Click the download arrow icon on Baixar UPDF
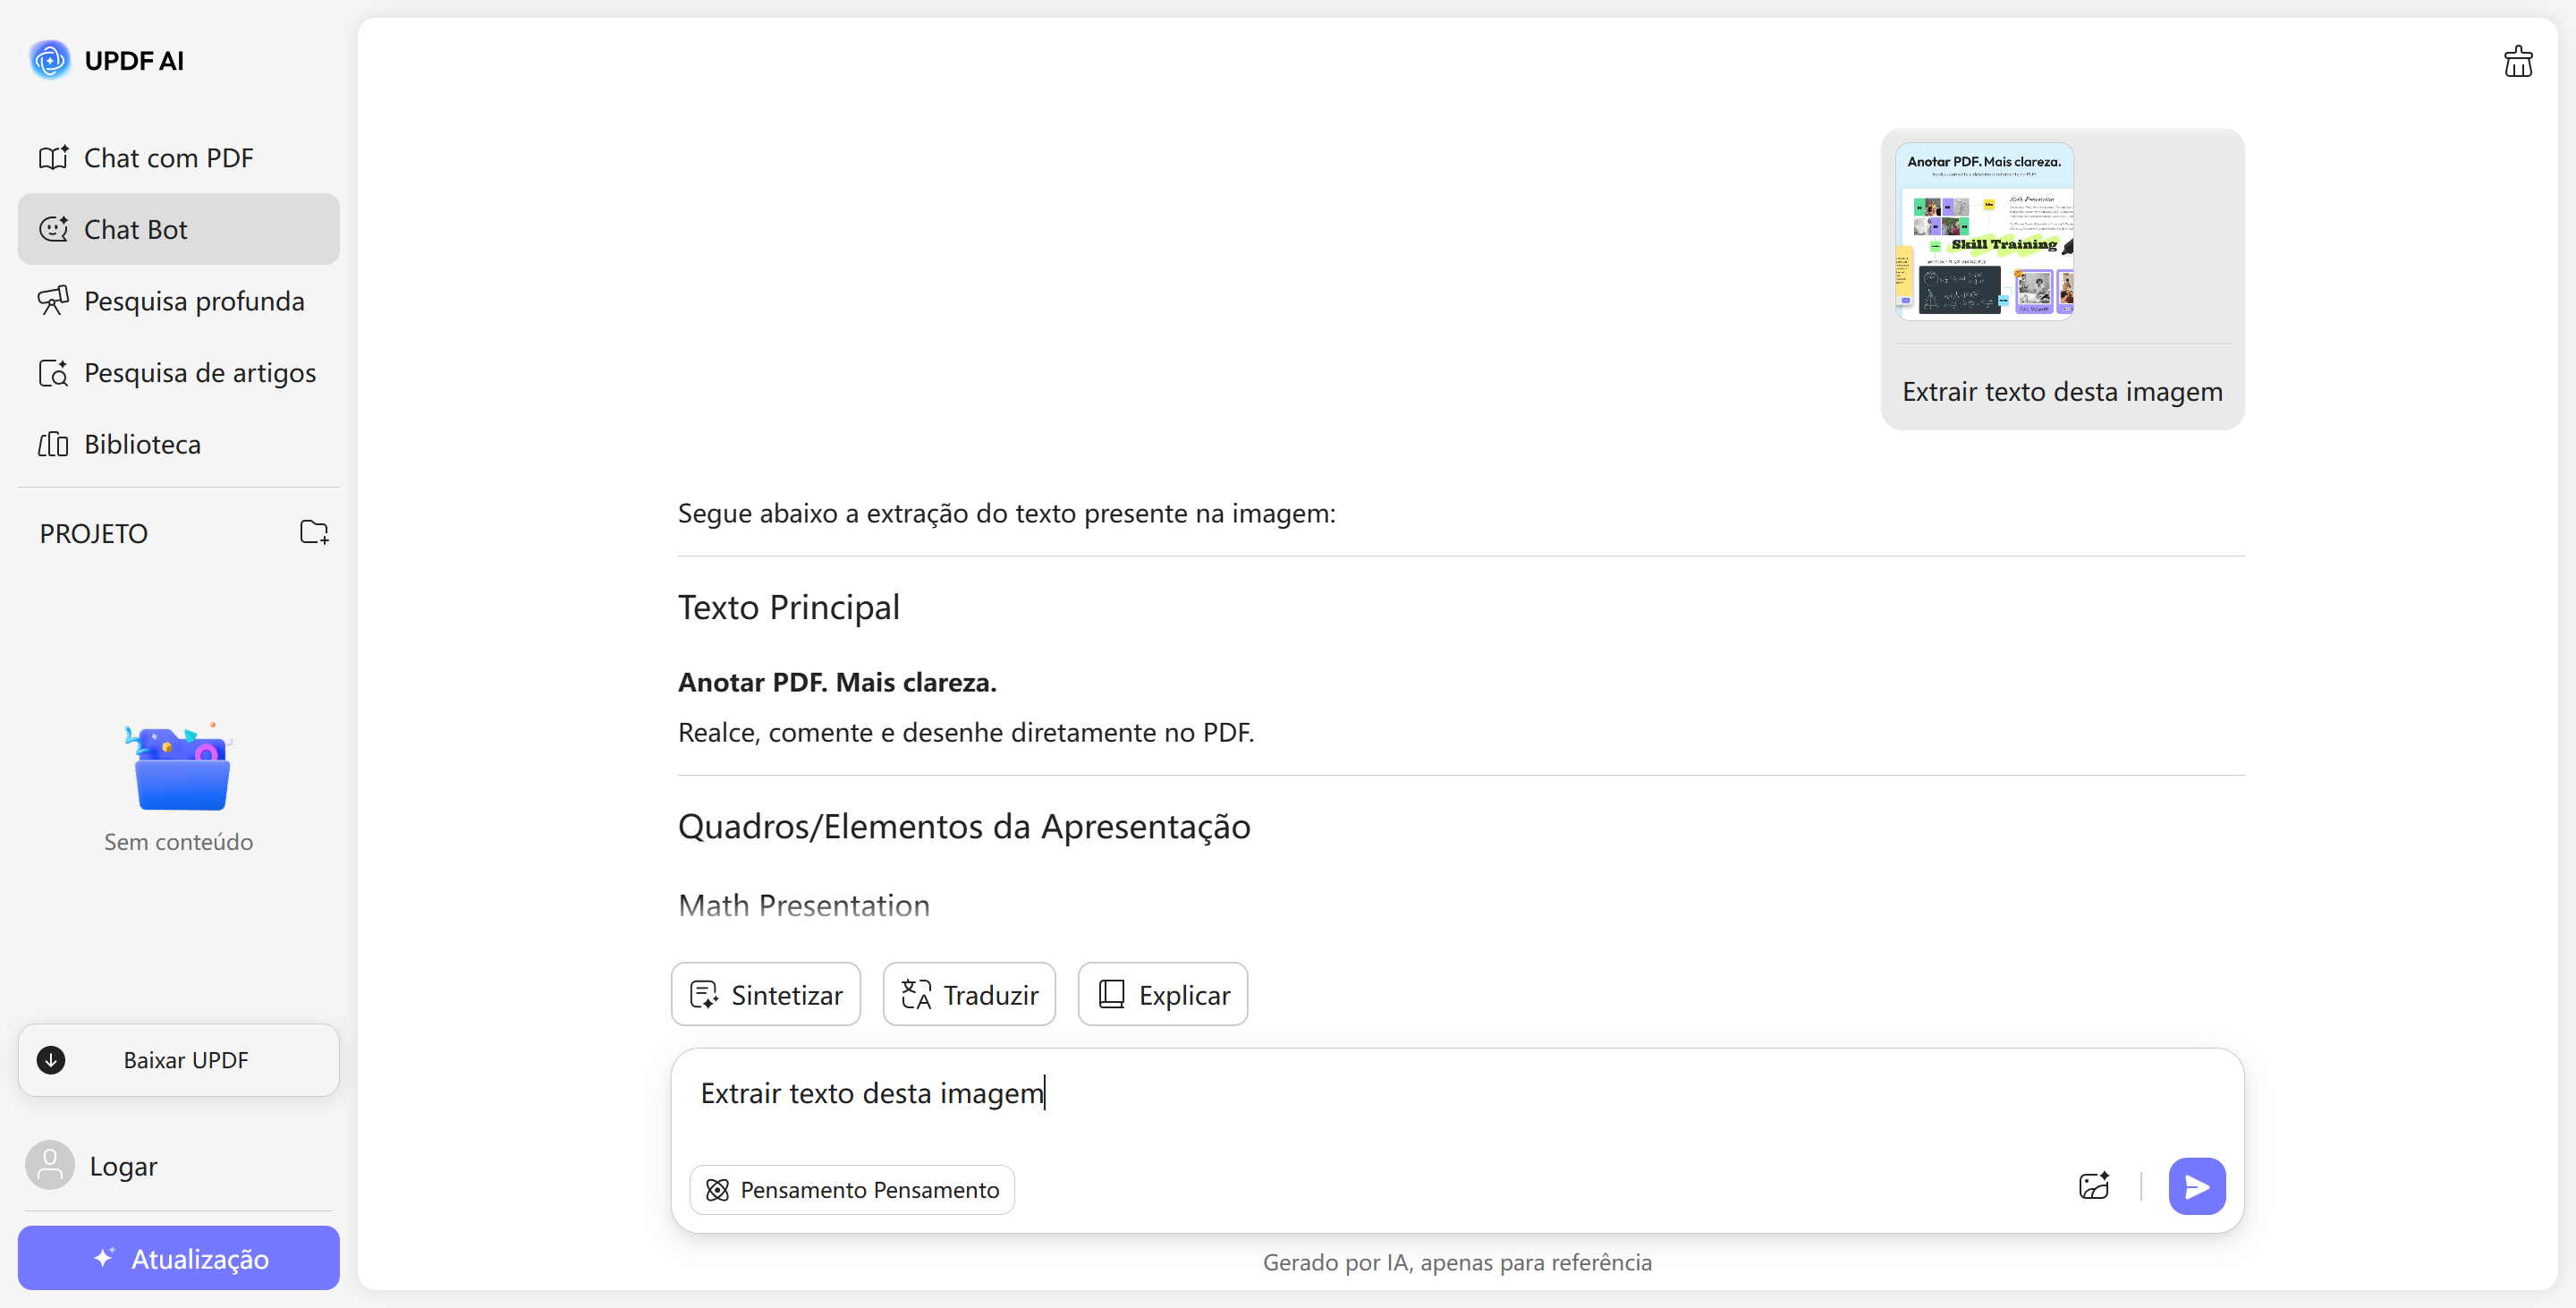 [x=51, y=1059]
